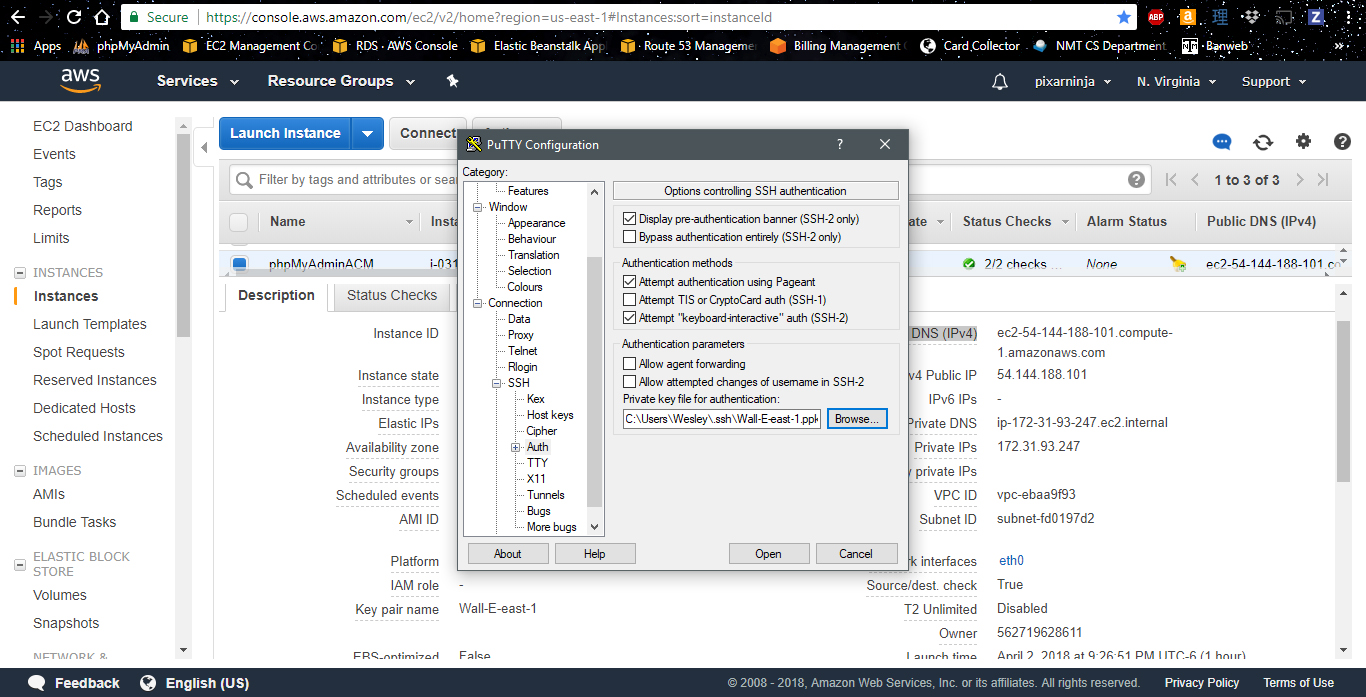Screen dimensions: 1366x697
Task: Click the private key file path field
Action: click(x=722, y=419)
